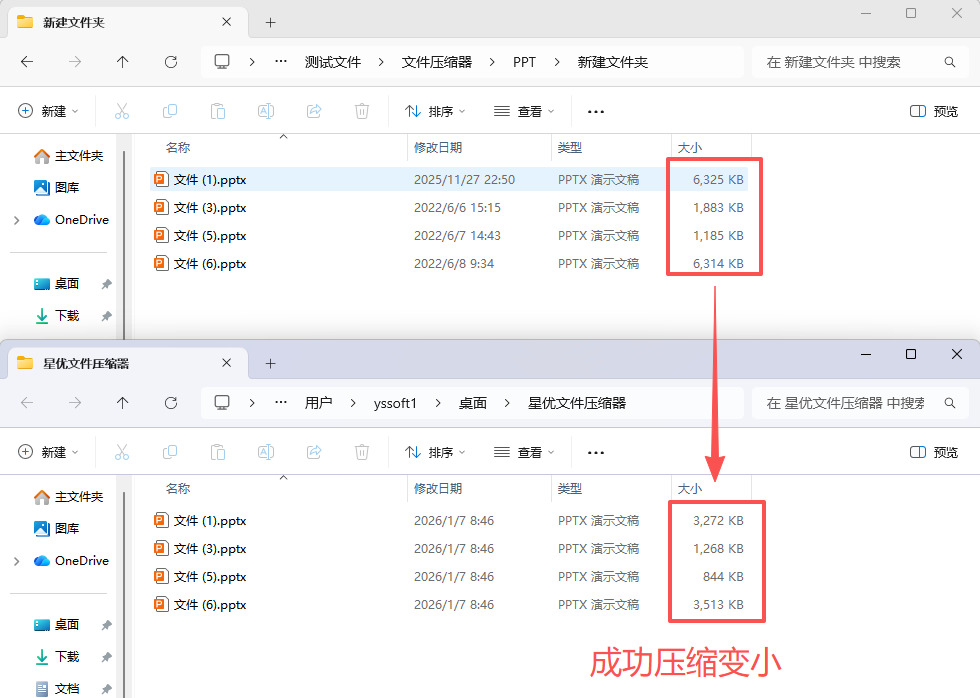This screenshot has height=698, width=980.
Task: Click 用户 in address bar breadcrumb
Action: pyautogui.click(x=318, y=403)
